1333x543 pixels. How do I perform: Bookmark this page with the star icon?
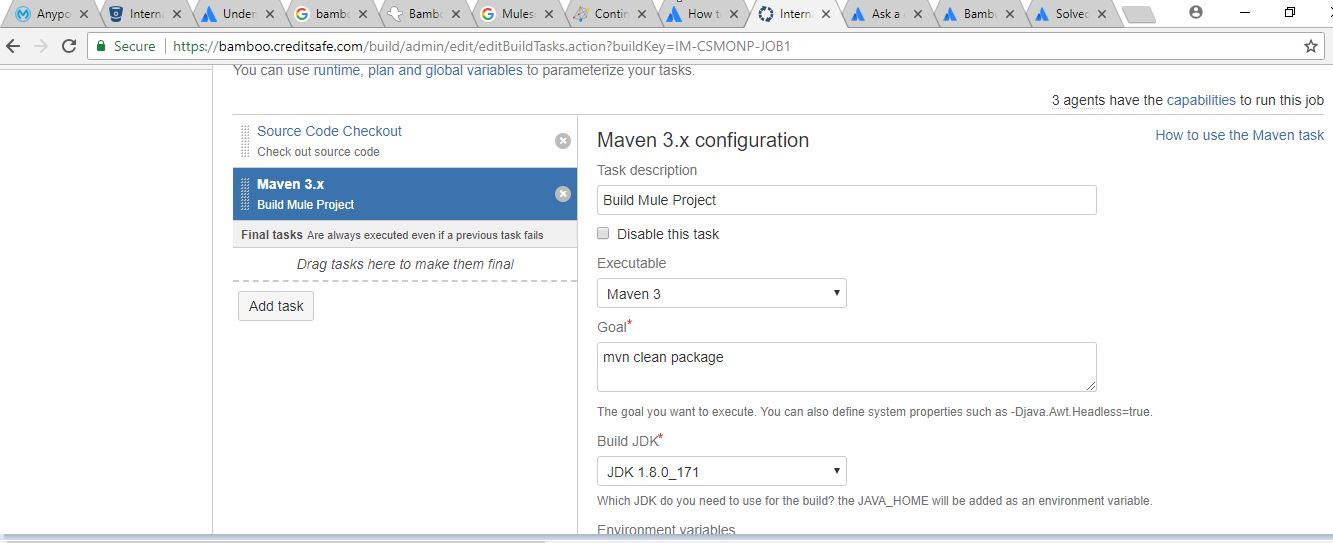point(1311,46)
